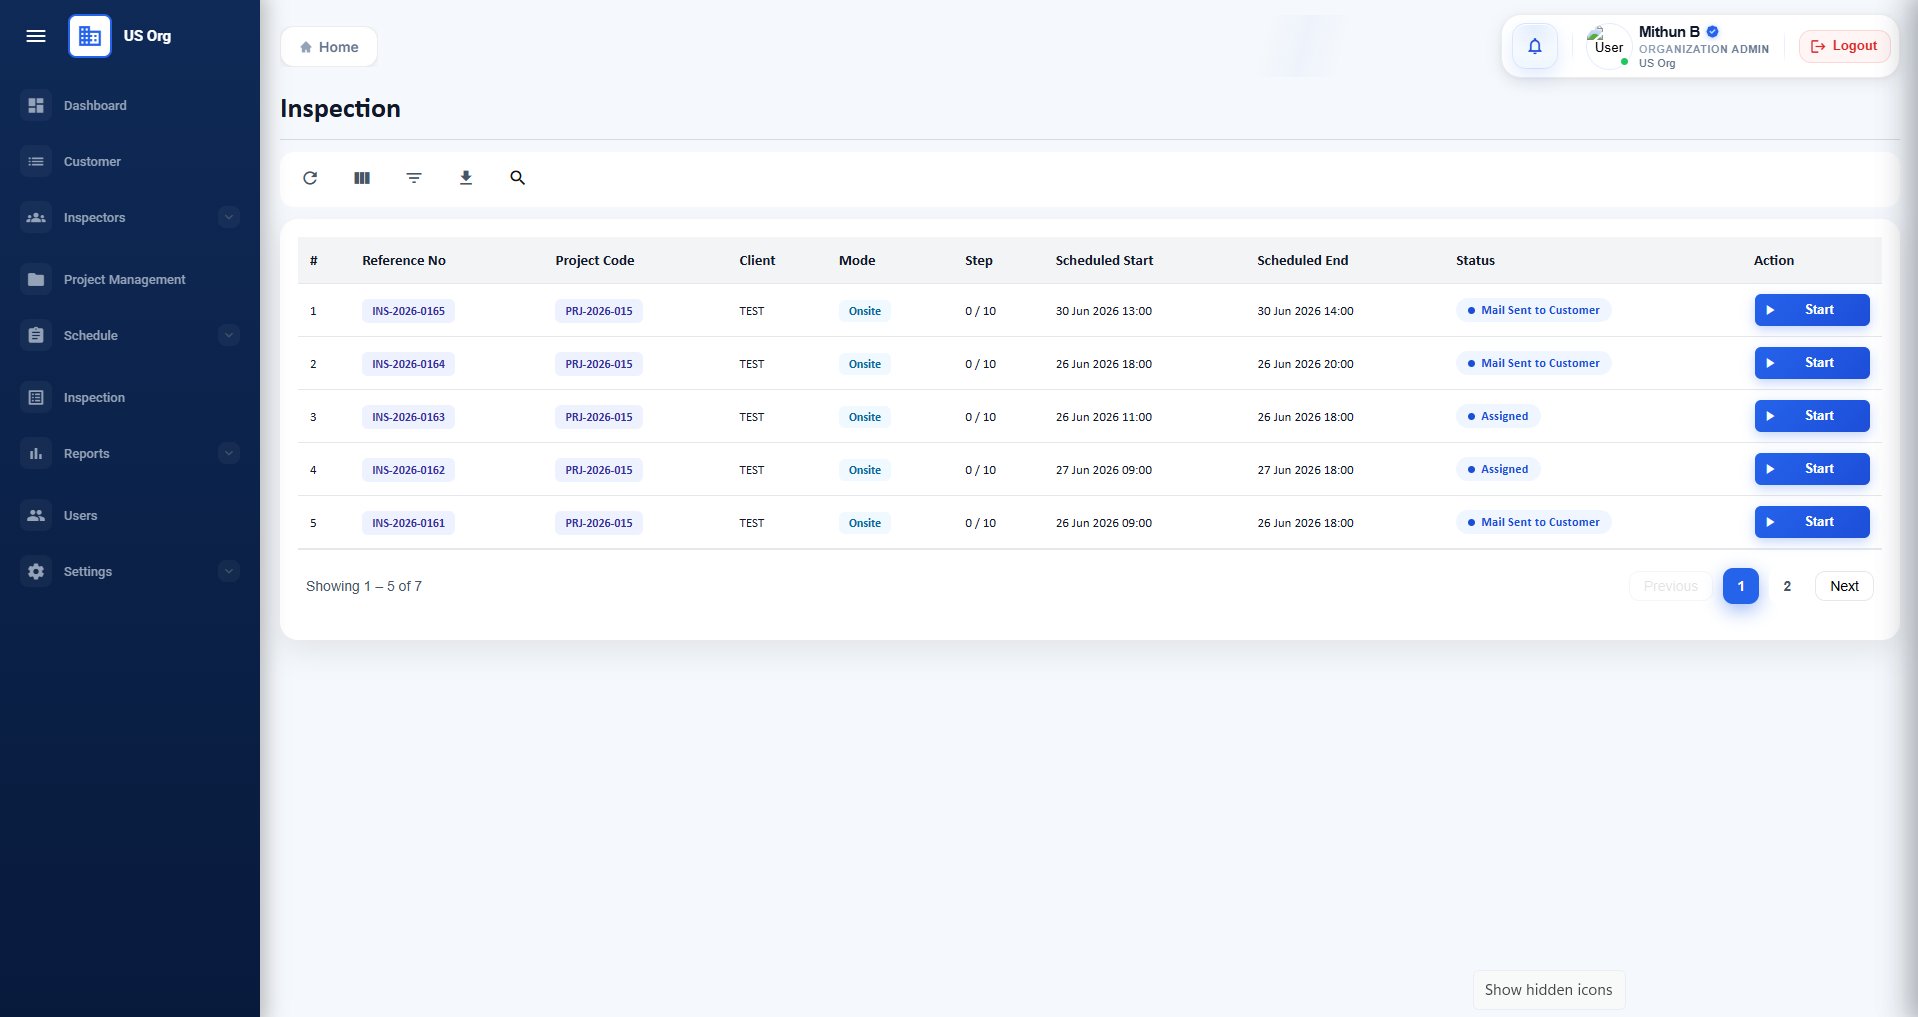This screenshot has width=1918, height=1017.
Task: Toggle the hamburger sidebar menu
Action: 36,36
